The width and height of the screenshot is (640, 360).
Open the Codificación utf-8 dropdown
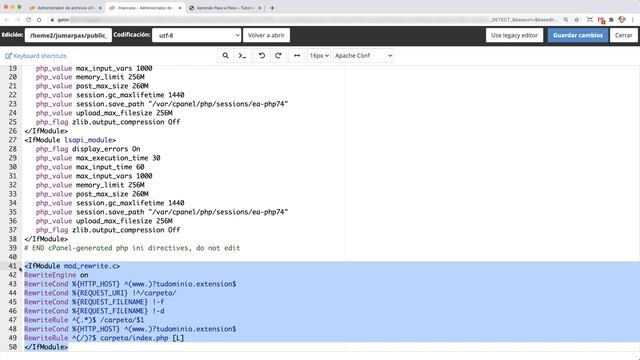(197, 35)
